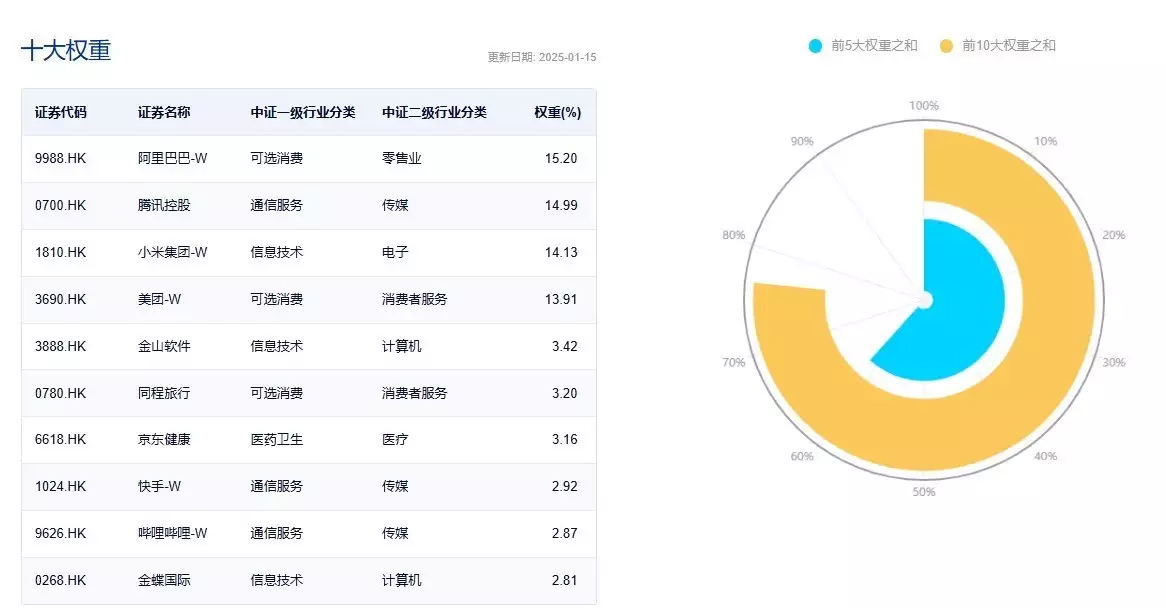The image size is (1166, 608).
Task: Select the 小米集团-W name cell
Action: click(173, 252)
